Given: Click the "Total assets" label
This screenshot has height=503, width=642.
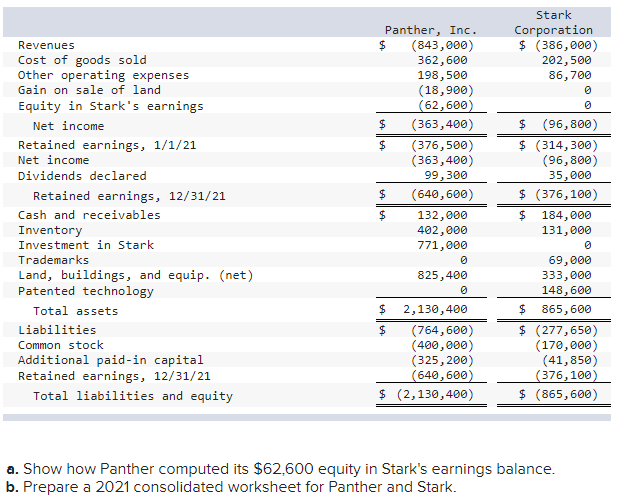Looking at the screenshot, I should click(x=75, y=311).
